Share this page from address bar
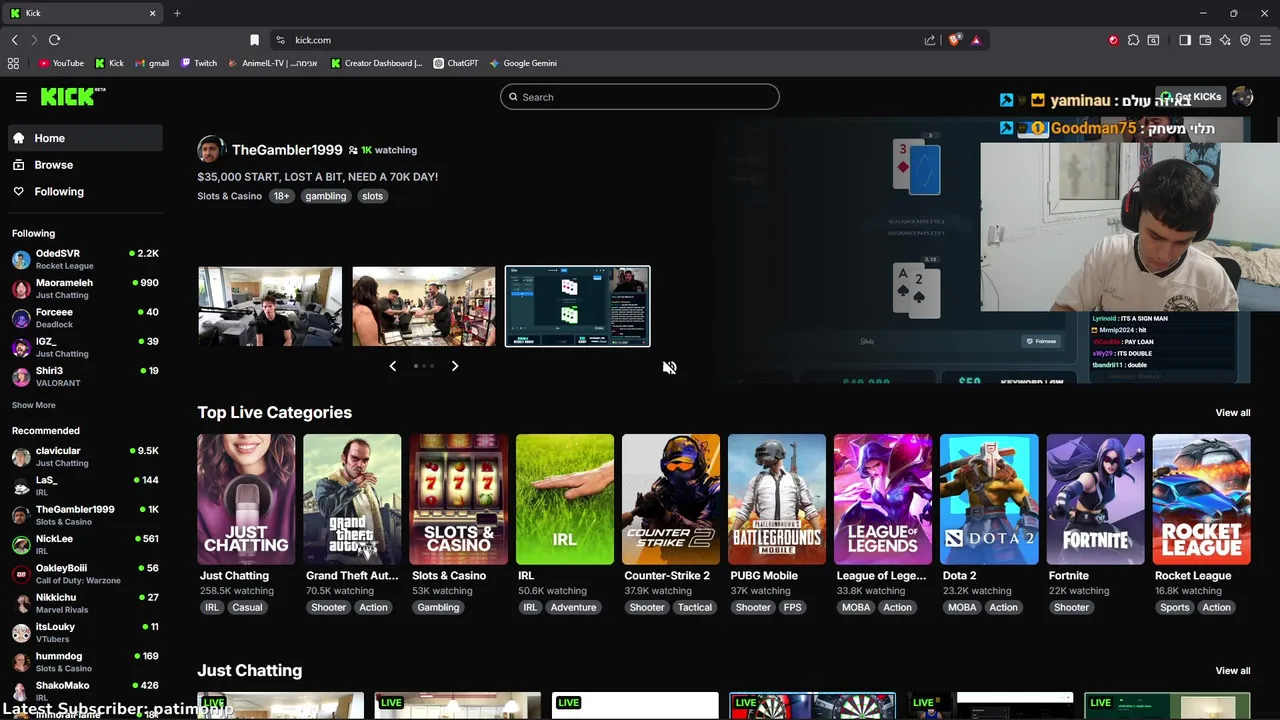Screen dimensions: 1280x720 click(x=930, y=40)
